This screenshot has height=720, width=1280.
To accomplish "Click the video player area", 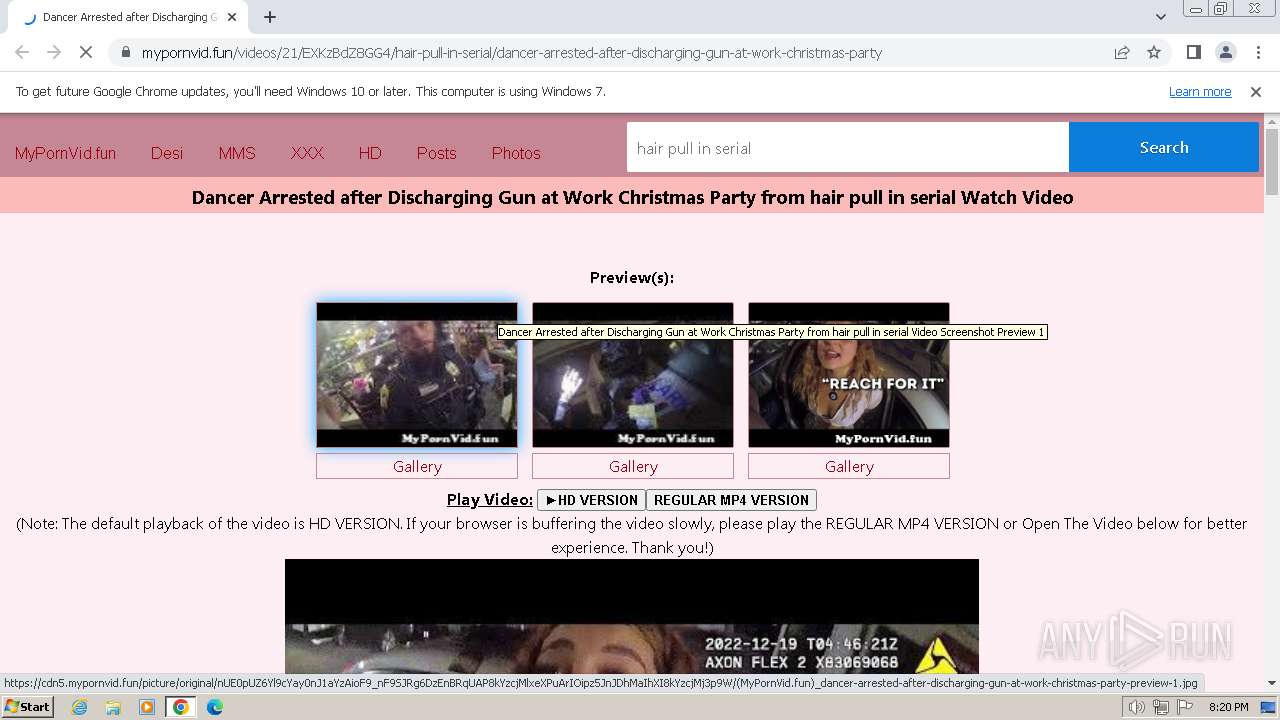I will point(632,617).
